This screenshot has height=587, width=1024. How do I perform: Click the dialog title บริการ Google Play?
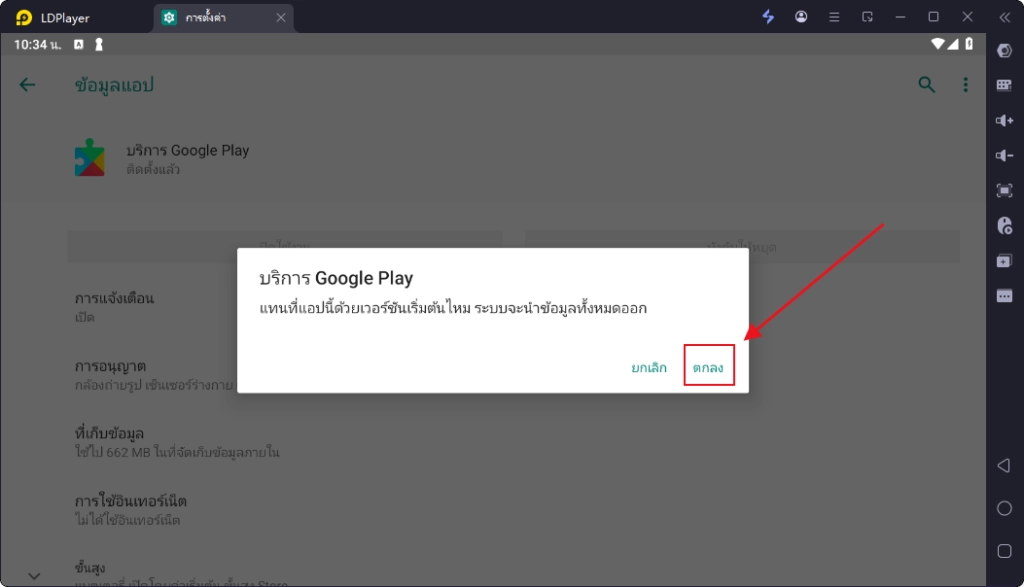coord(336,278)
